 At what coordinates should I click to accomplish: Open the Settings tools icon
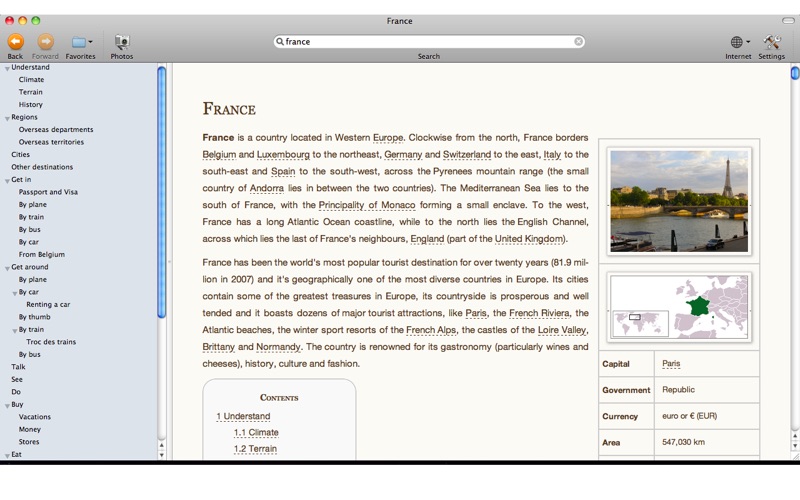pos(771,42)
